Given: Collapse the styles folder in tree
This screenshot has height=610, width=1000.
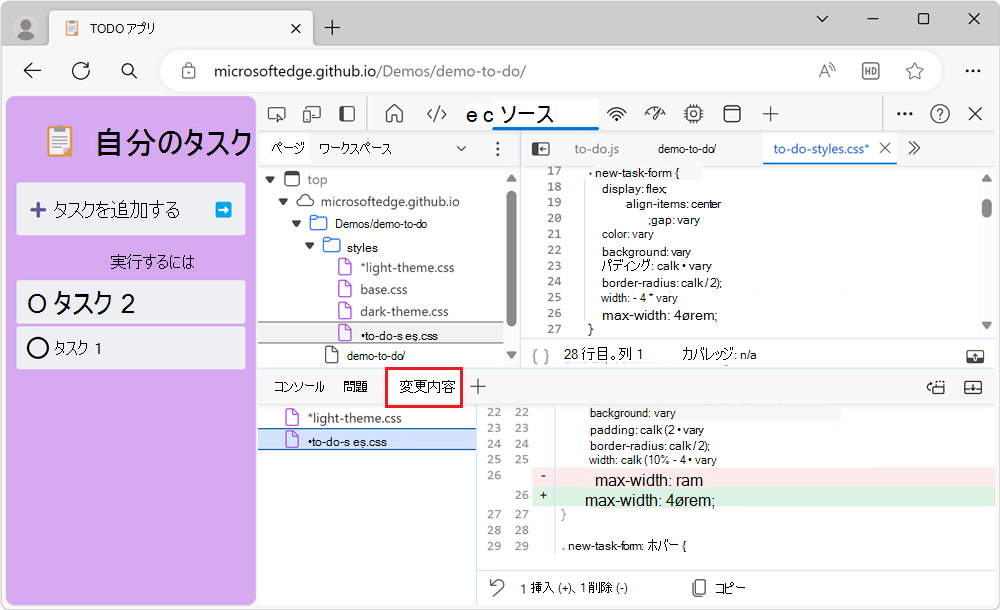Looking at the screenshot, I should (x=309, y=246).
